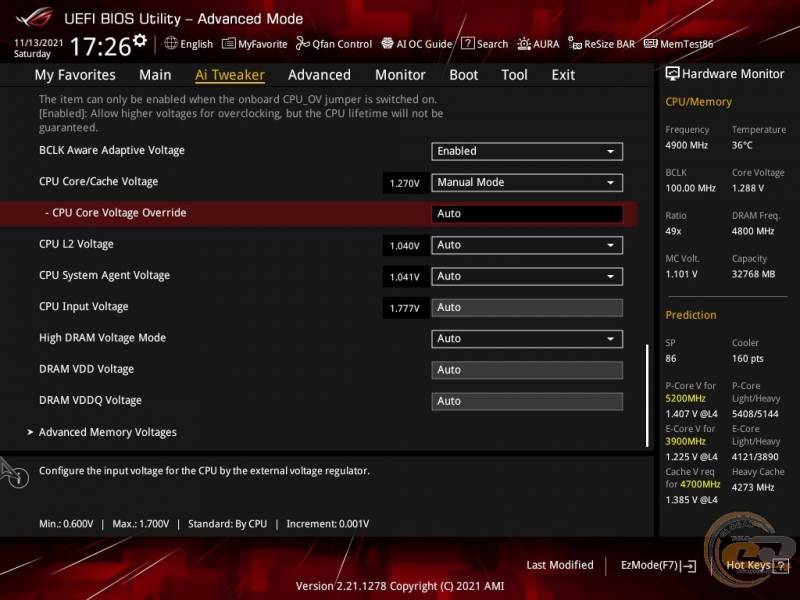Image resolution: width=800 pixels, height=600 pixels.
Task: Open CPU Core/Cache Voltage Manual Mode dropdown
Action: point(527,183)
